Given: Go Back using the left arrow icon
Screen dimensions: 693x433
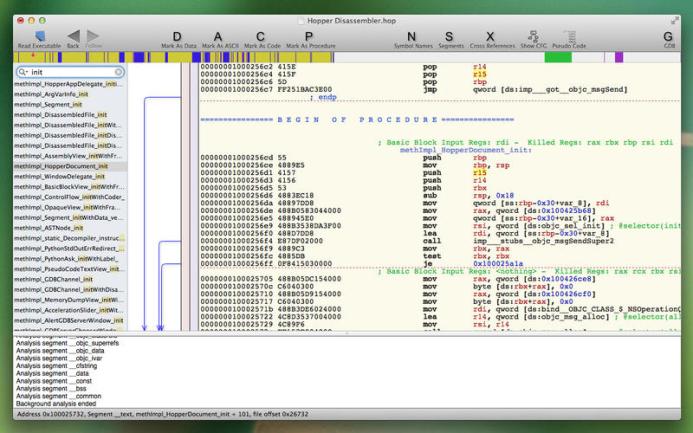Looking at the screenshot, I should pyautogui.click(x=73, y=36).
